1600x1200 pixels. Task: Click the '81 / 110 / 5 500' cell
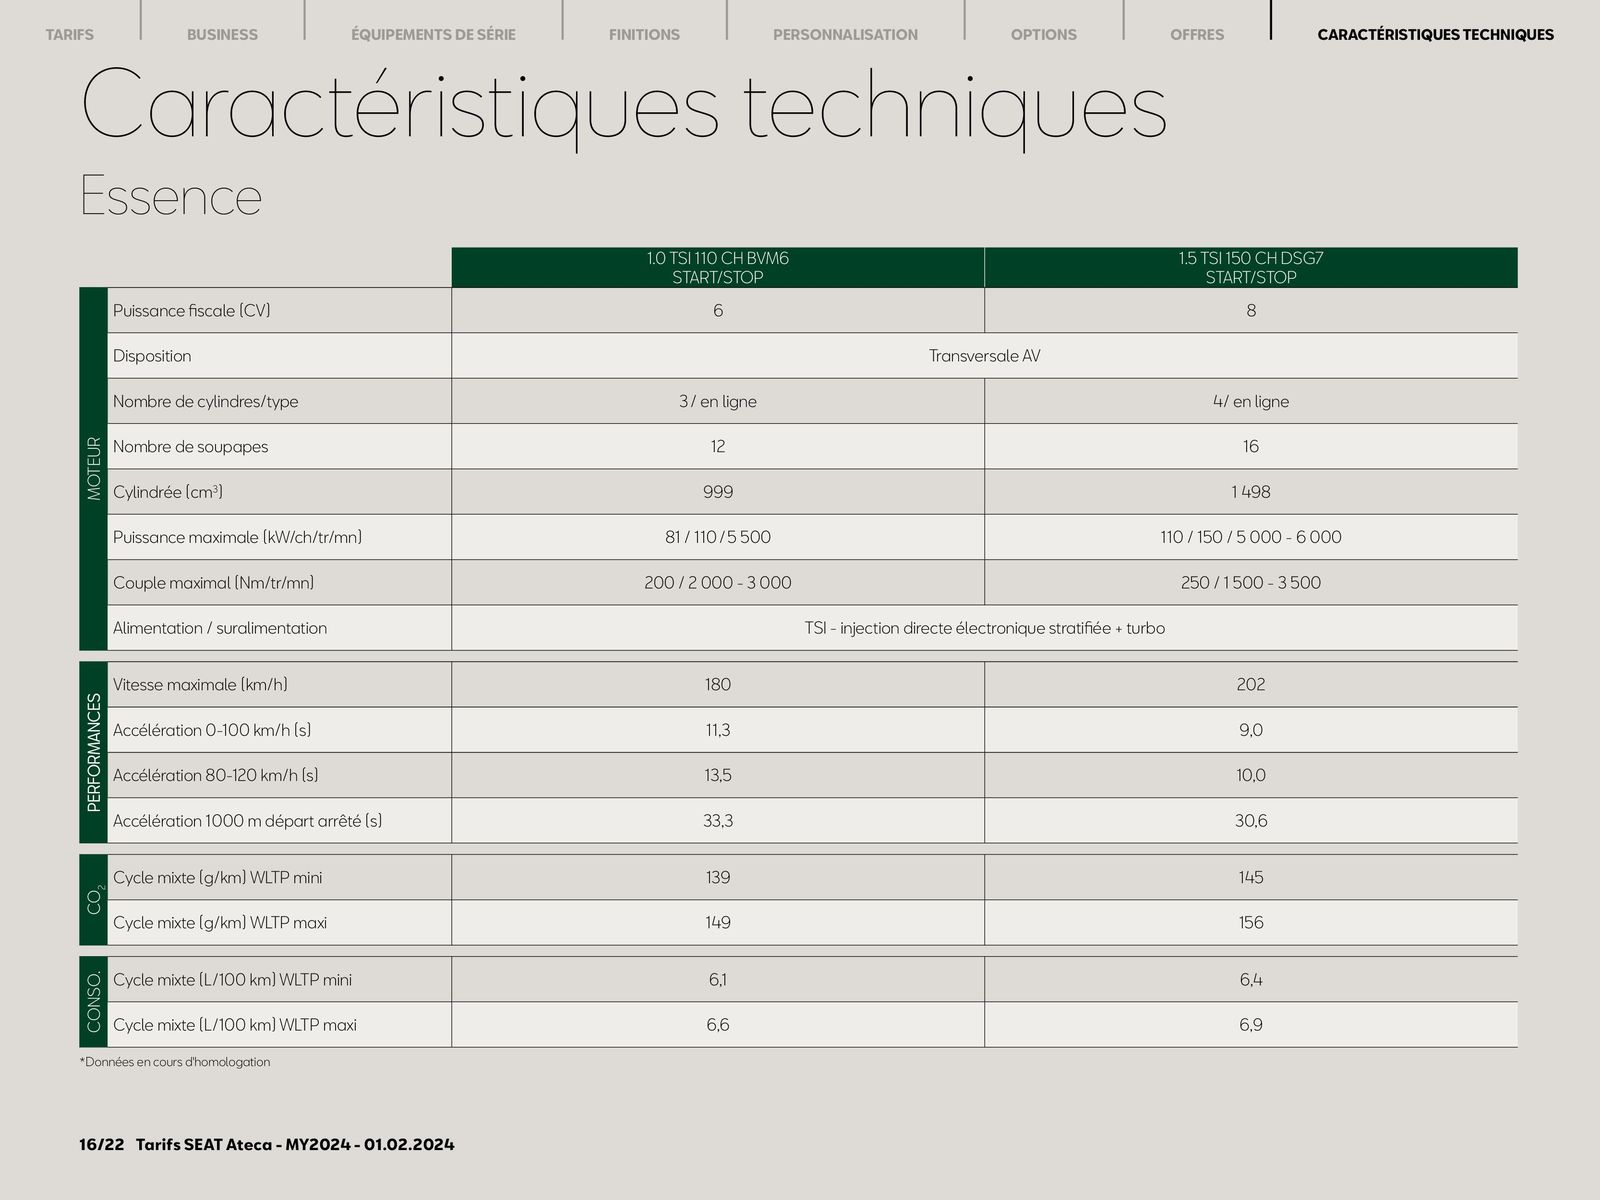[718, 537]
